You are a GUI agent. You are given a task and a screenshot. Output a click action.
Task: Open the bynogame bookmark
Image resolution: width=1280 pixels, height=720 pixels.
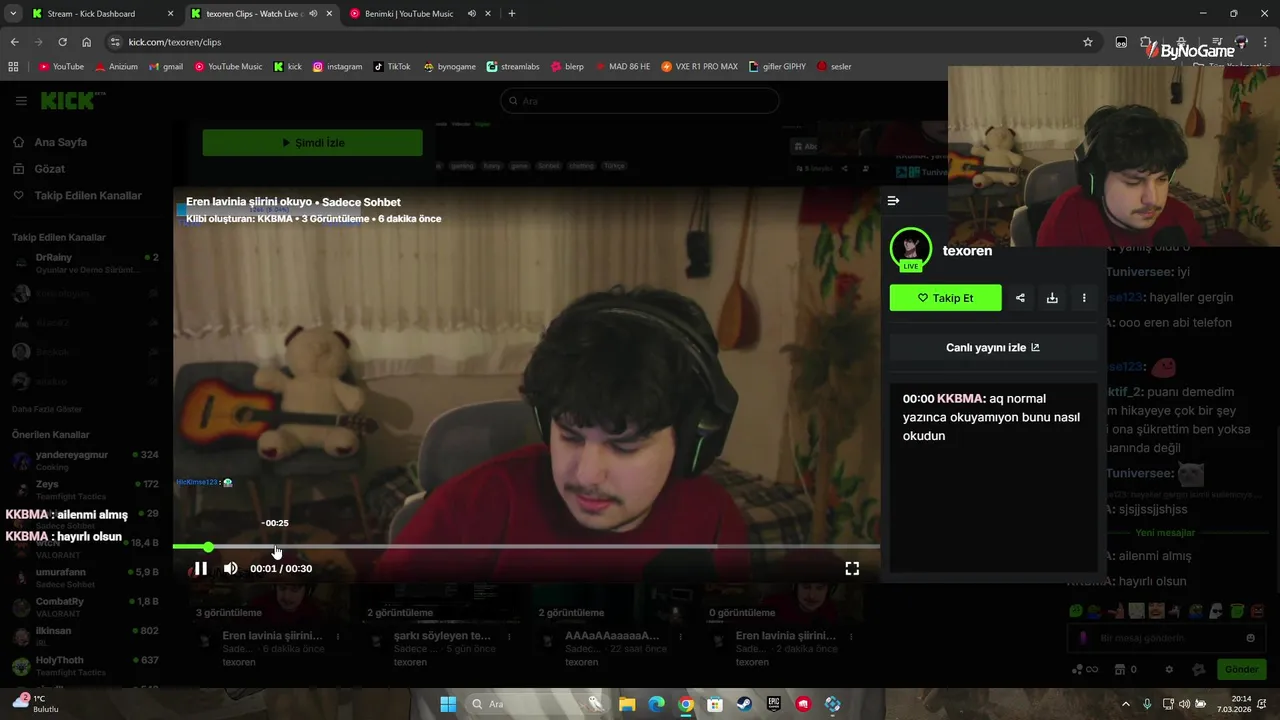point(449,67)
